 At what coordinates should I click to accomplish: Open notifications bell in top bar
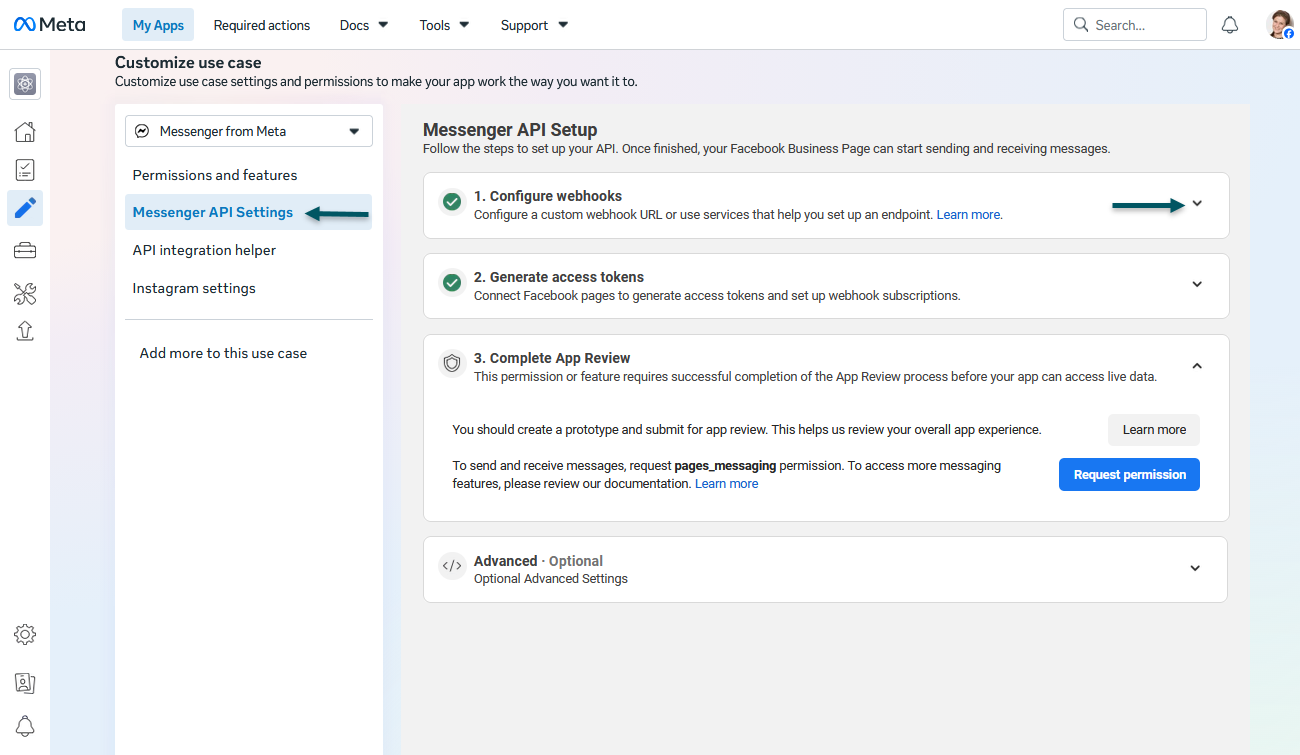[1230, 25]
